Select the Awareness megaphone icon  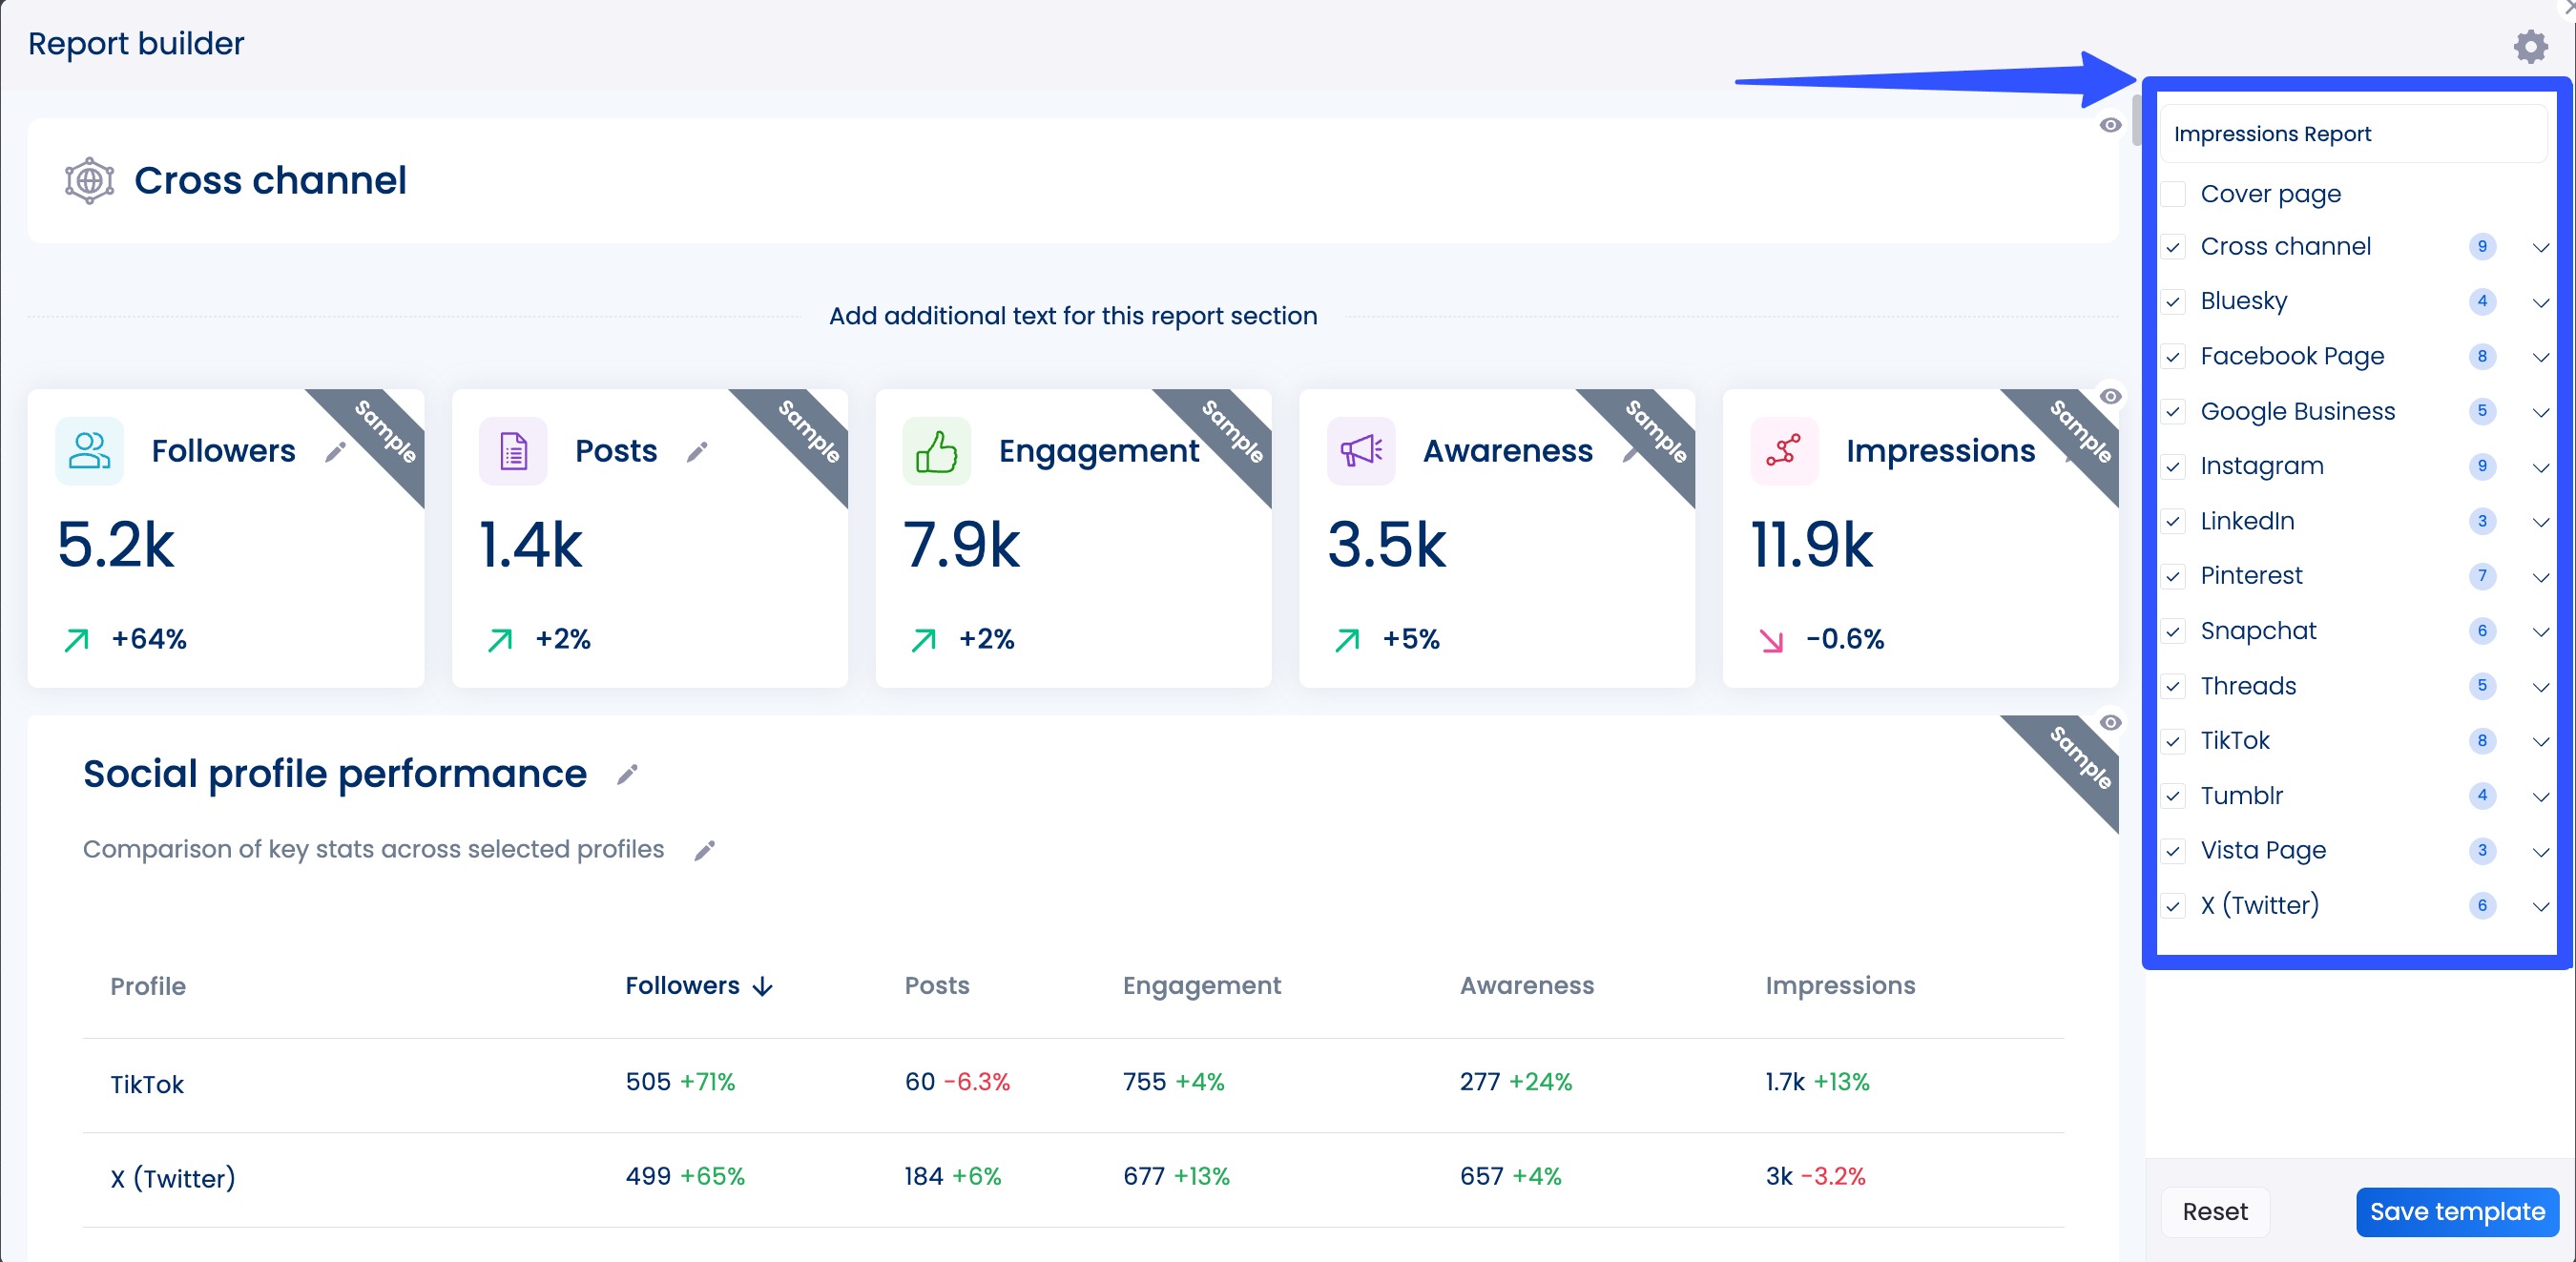pyautogui.click(x=1360, y=450)
